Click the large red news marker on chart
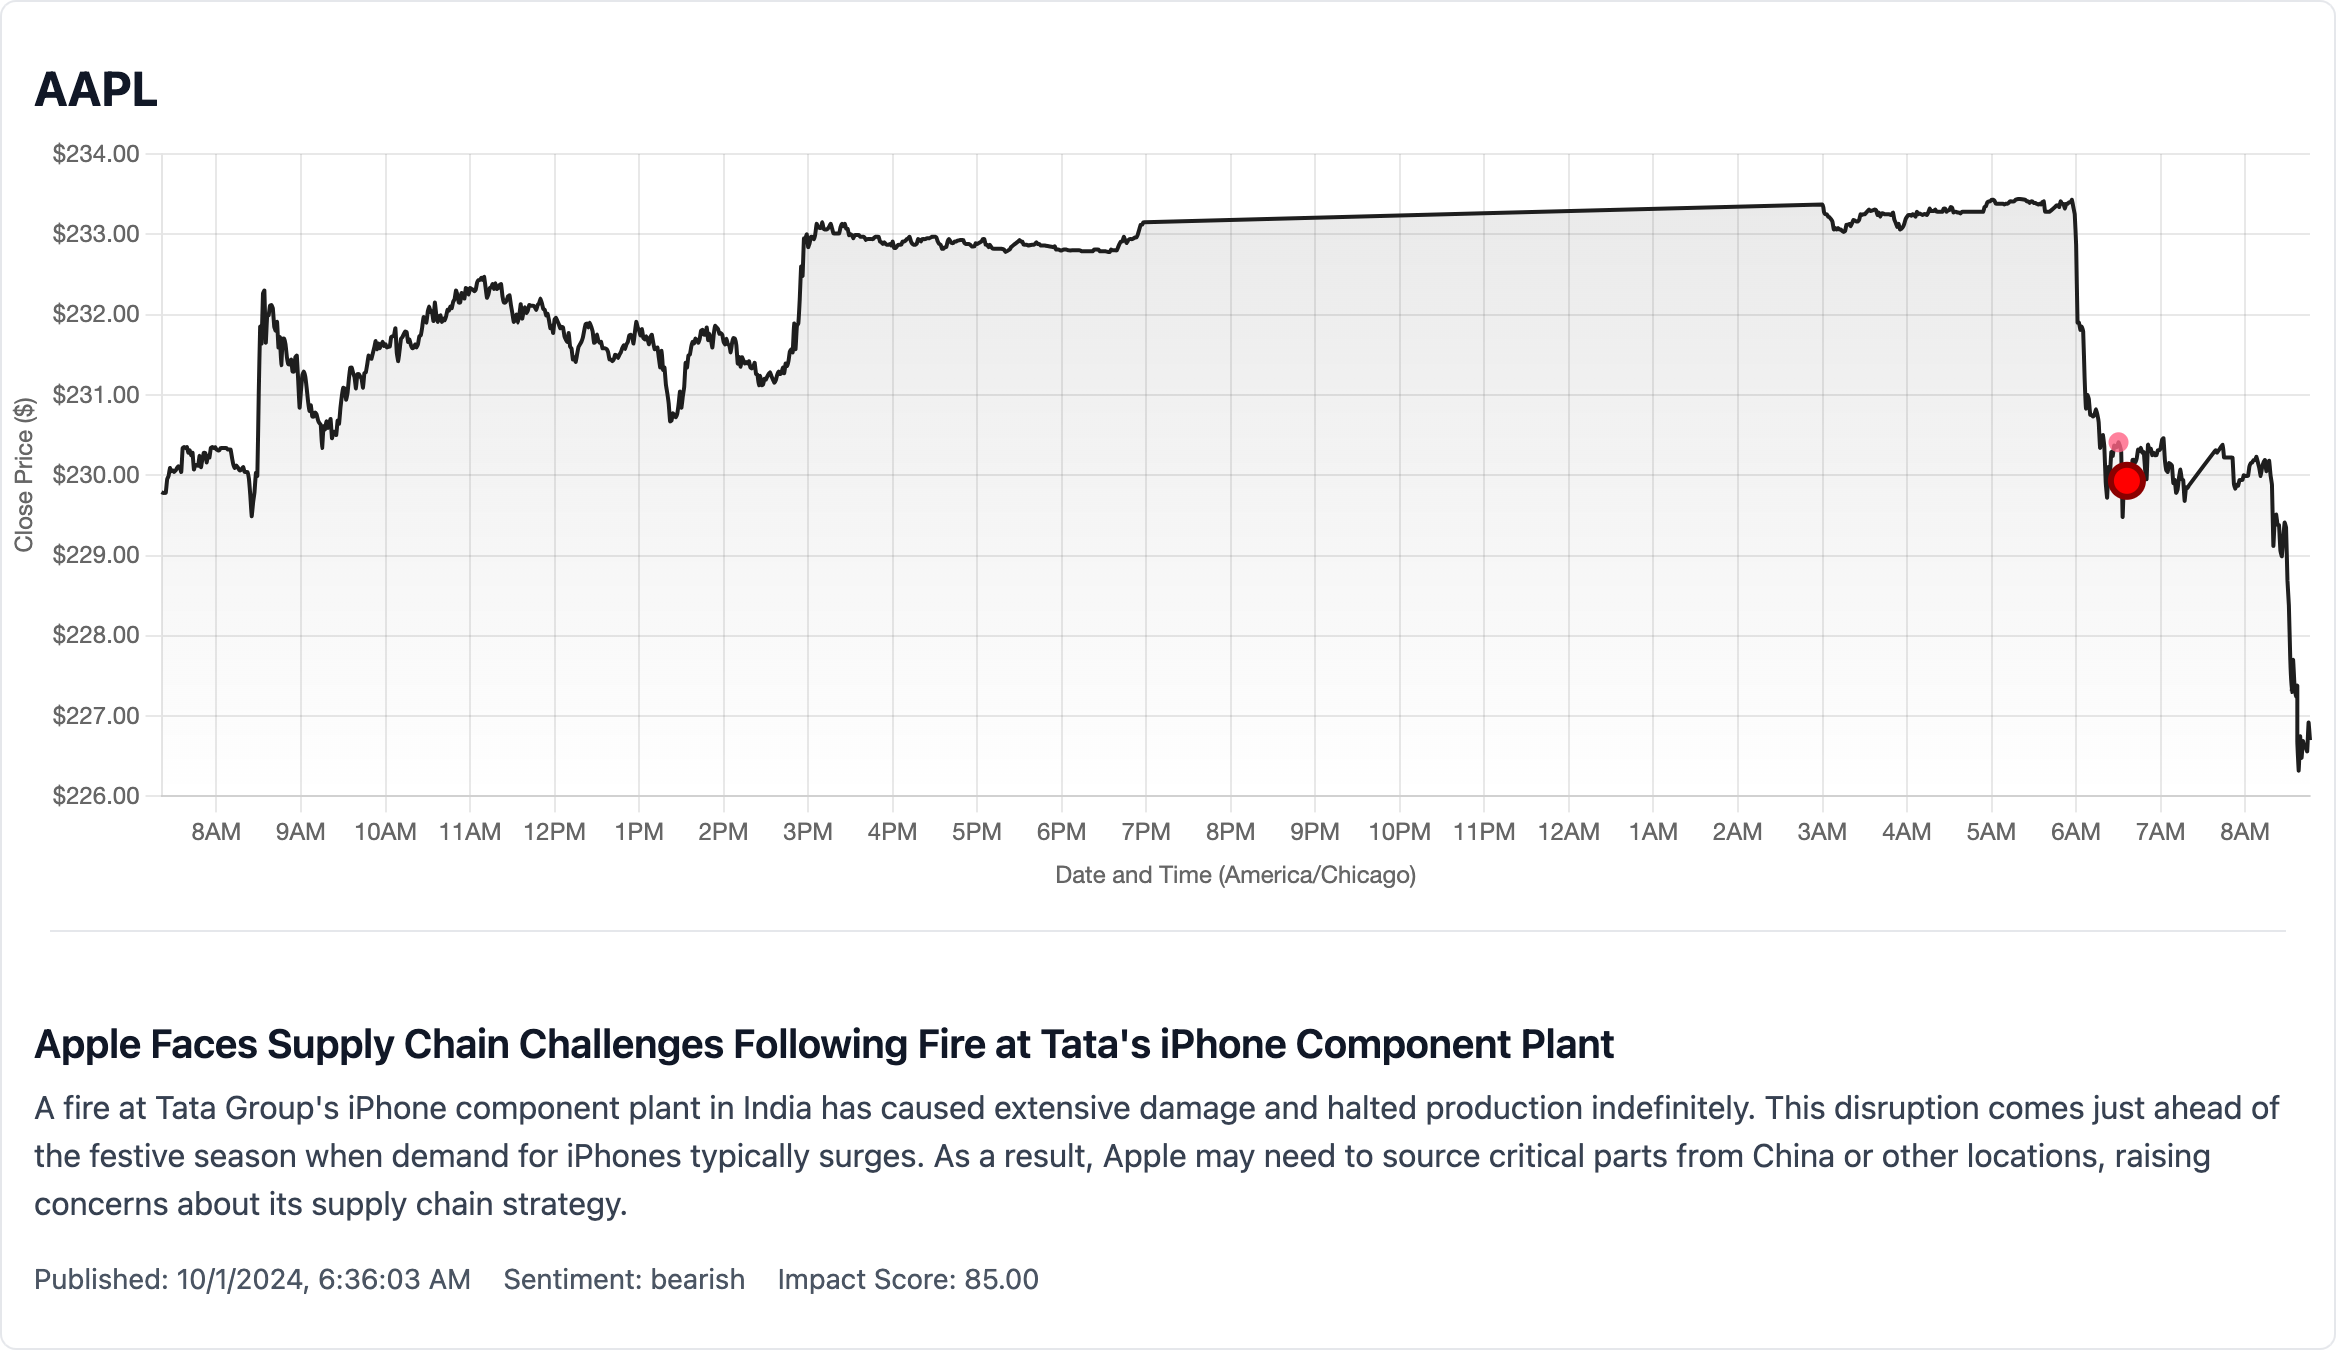The image size is (2336, 1350). click(x=2126, y=481)
